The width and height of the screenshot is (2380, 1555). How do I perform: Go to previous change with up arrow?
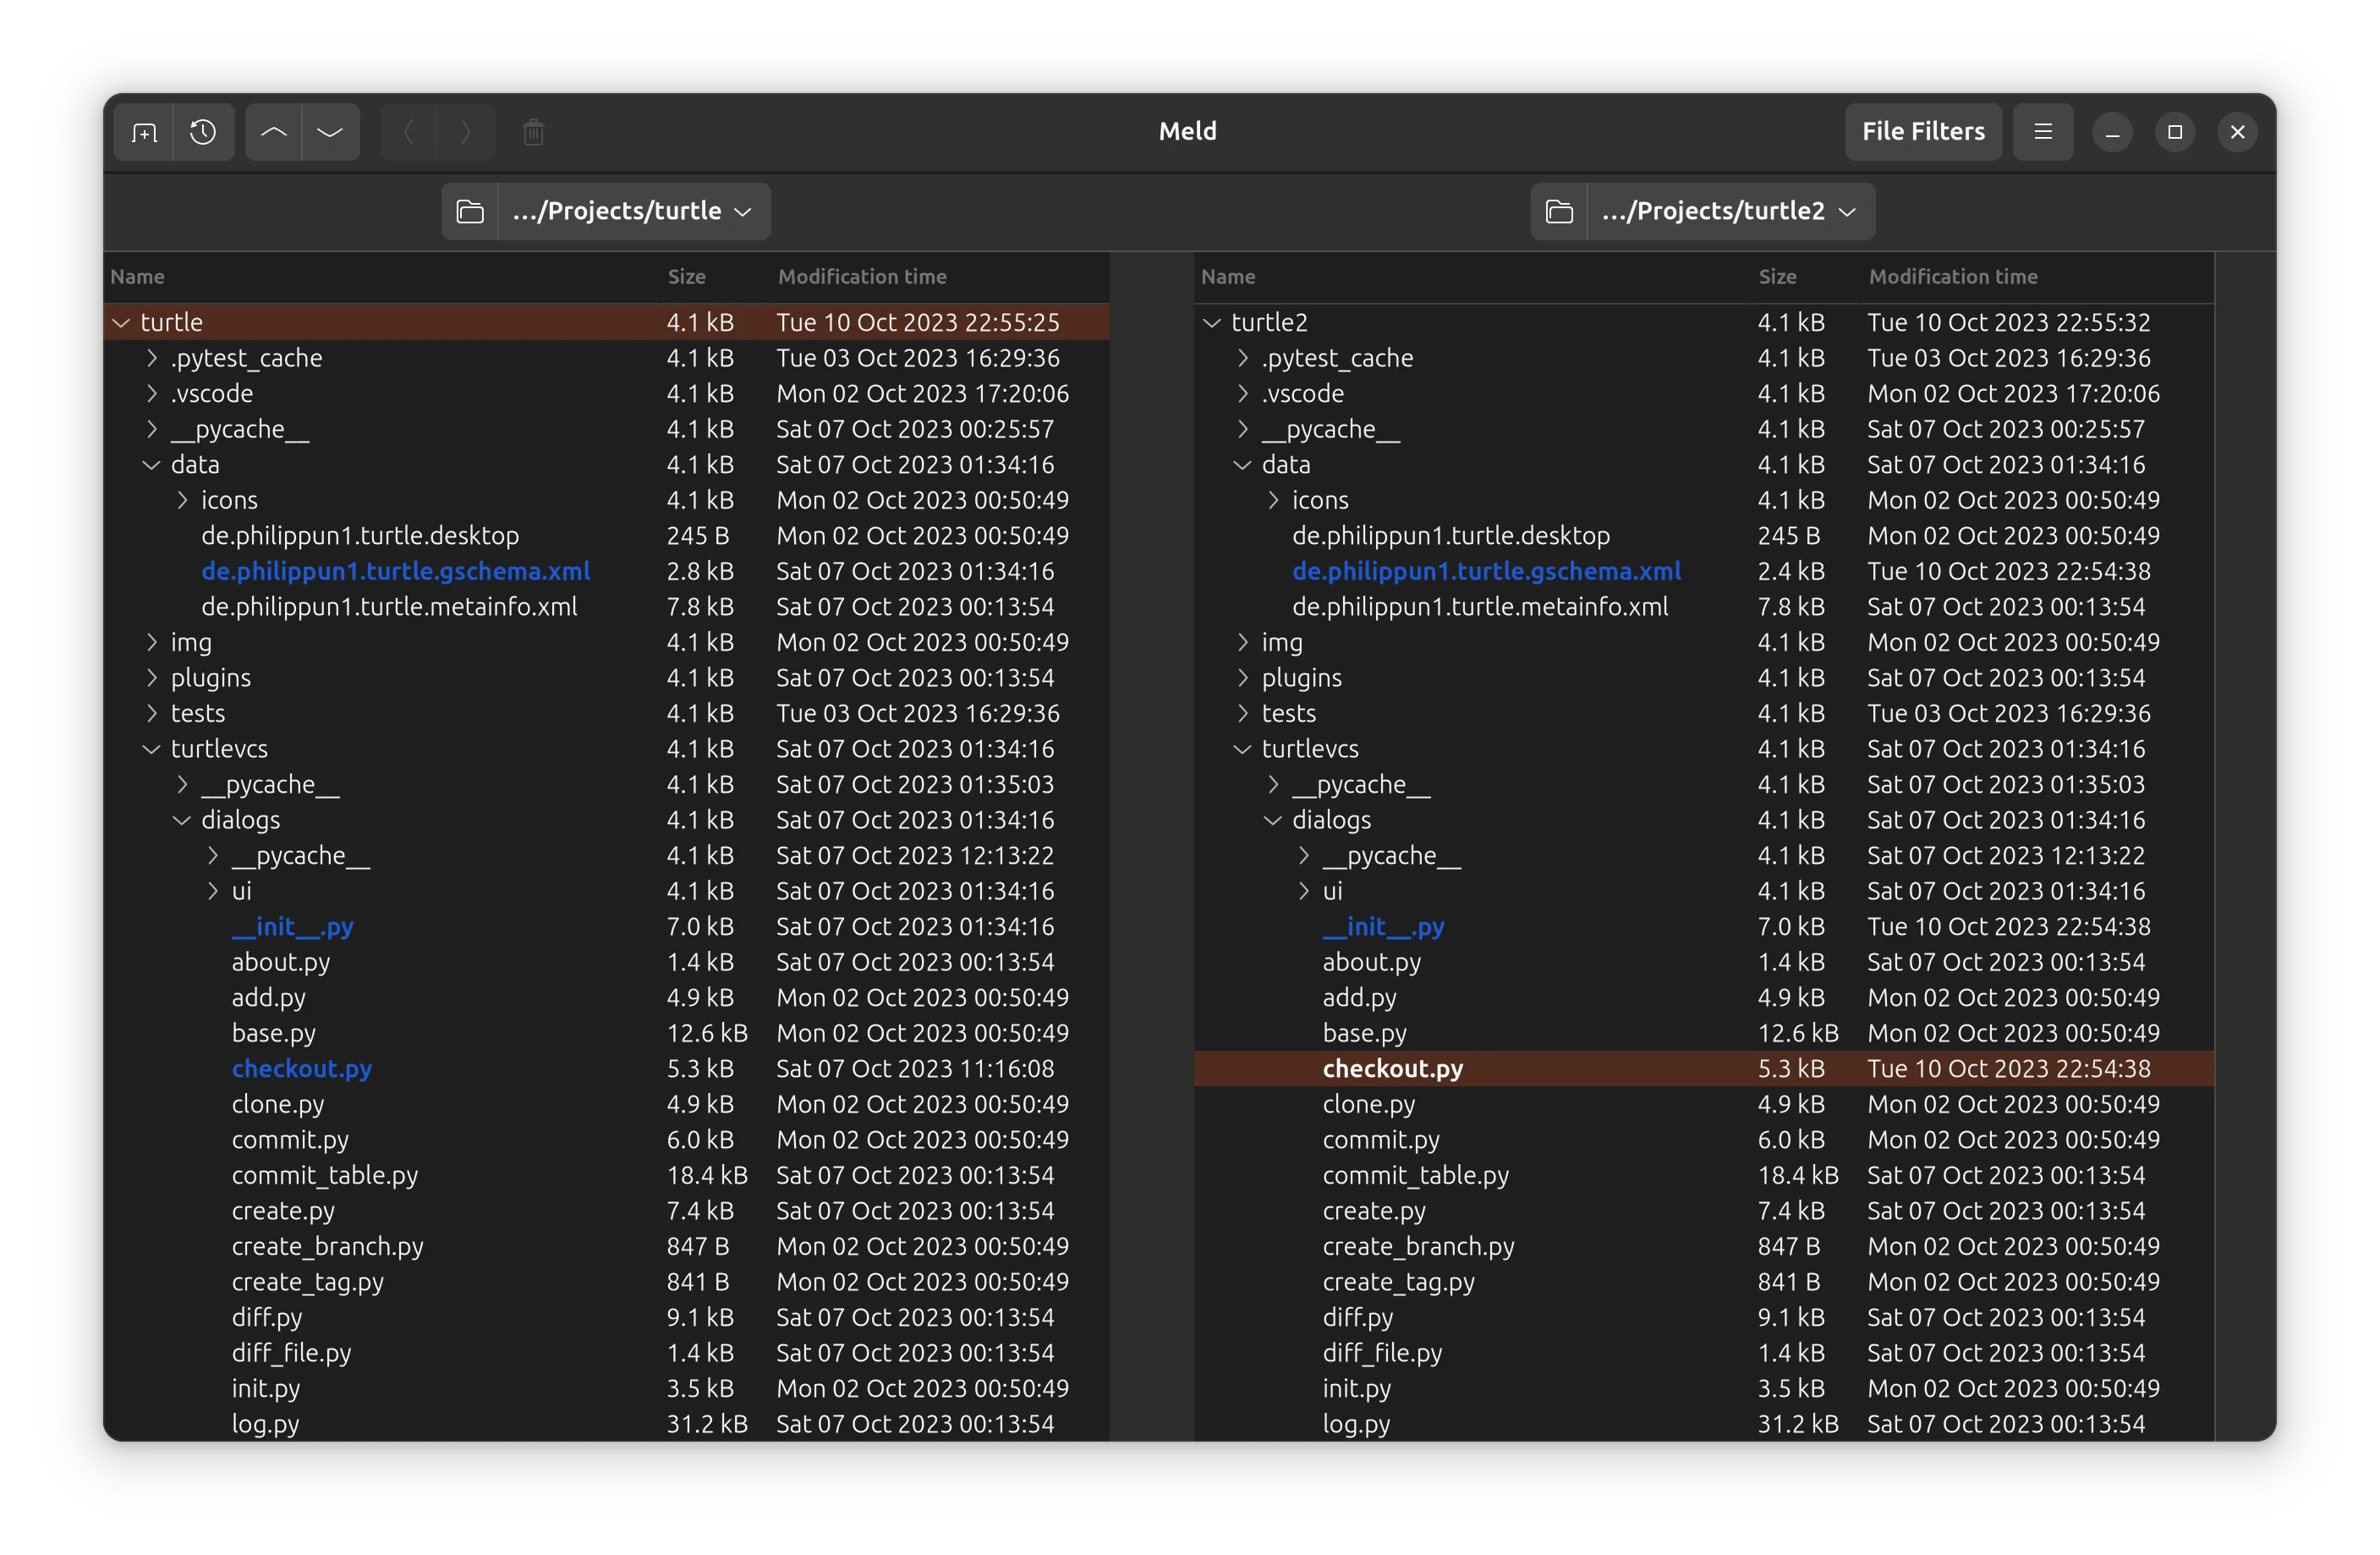coord(274,132)
